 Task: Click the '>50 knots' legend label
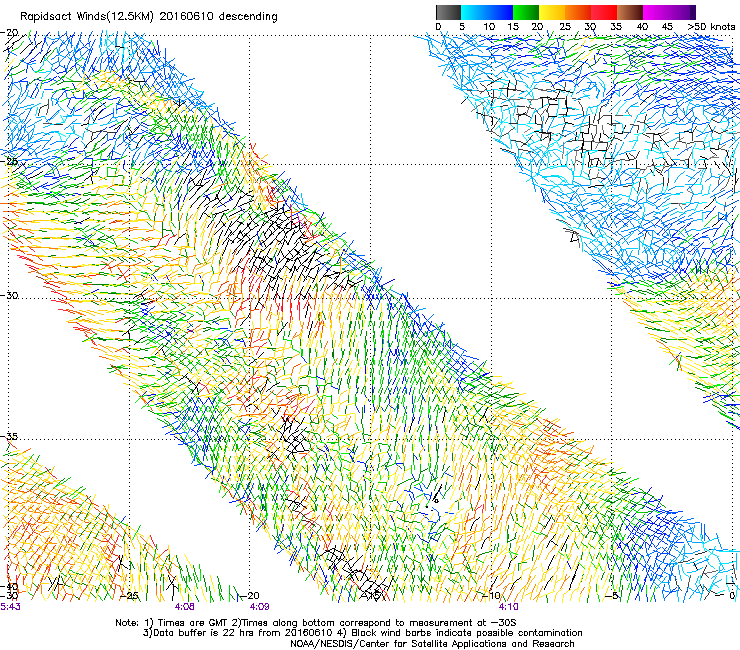tap(711, 27)
